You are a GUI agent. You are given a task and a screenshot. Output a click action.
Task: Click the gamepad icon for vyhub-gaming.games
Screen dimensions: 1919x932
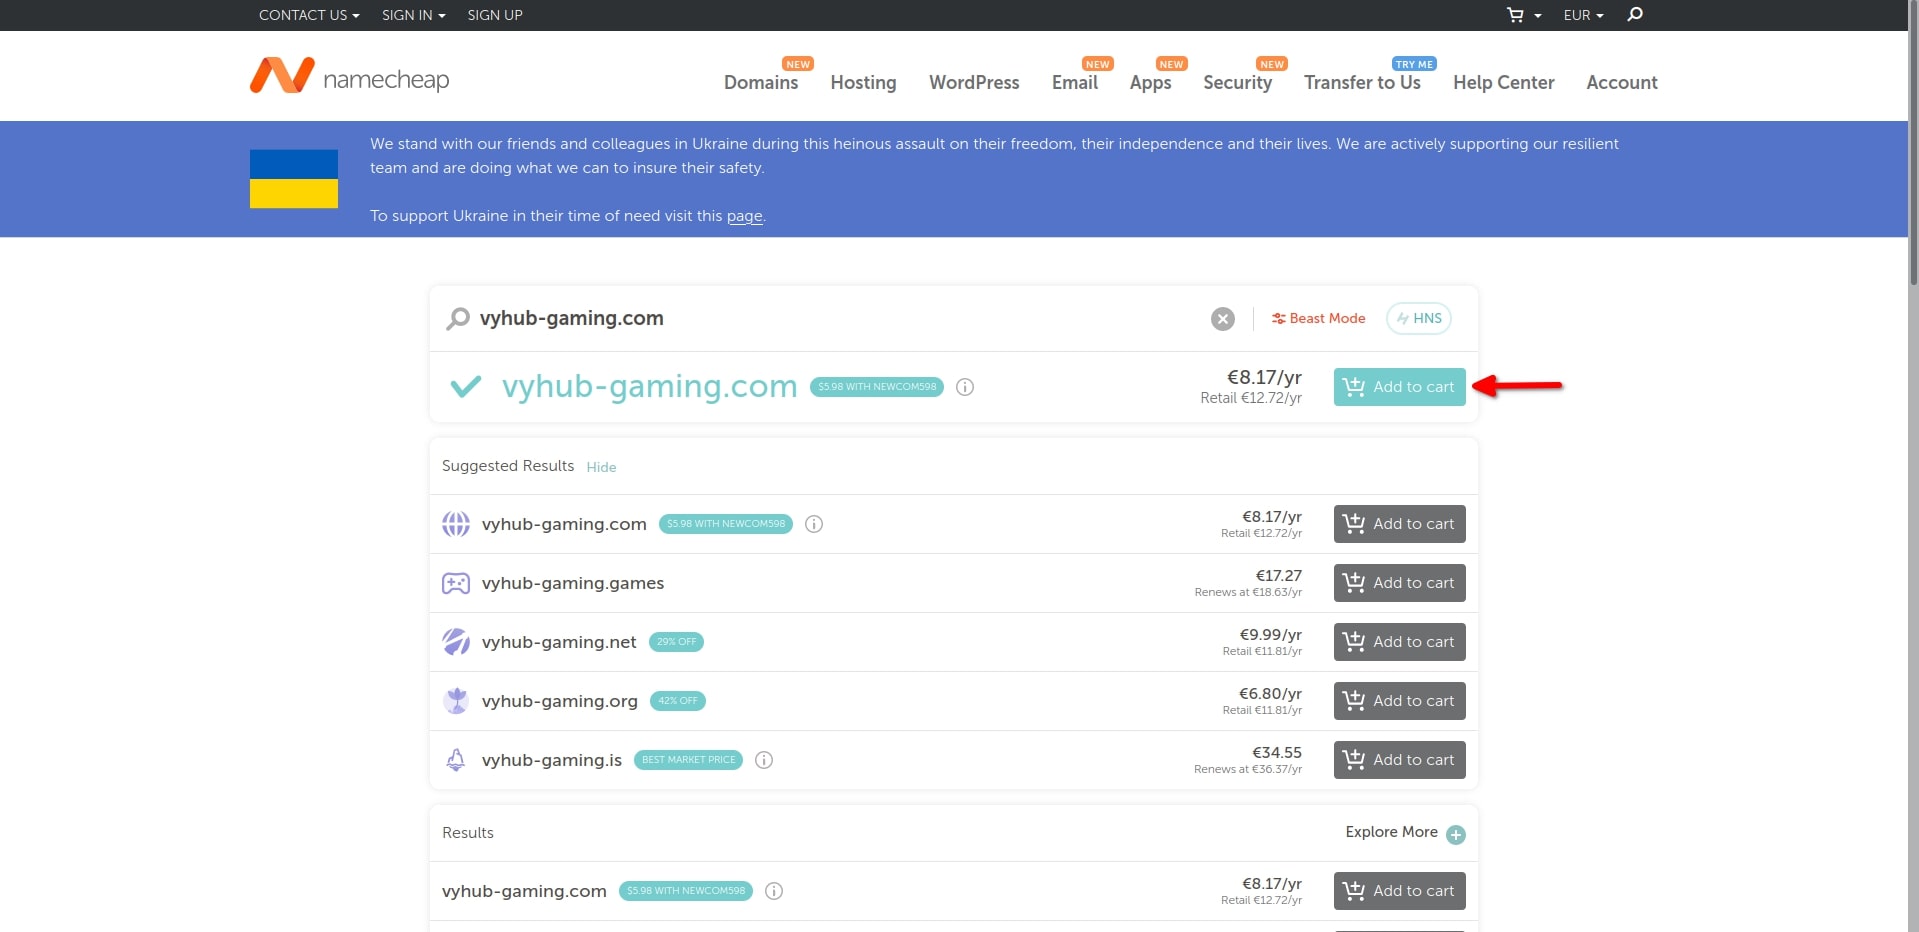[x=456, y=583]
